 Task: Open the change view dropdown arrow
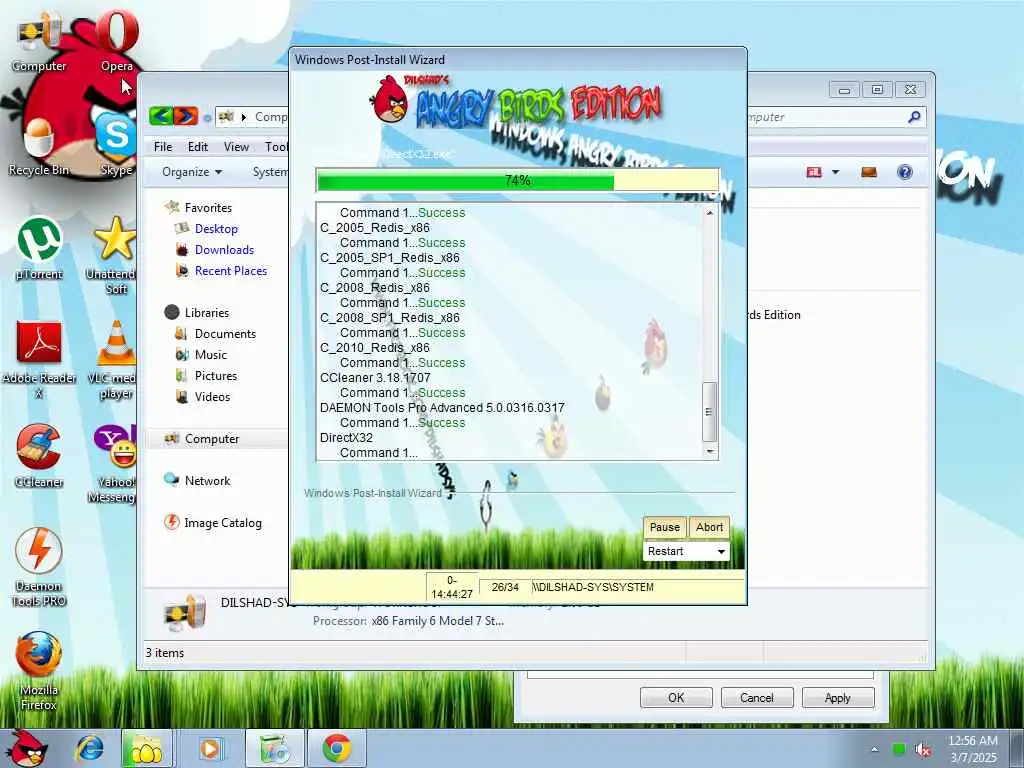pyautogui.click(x=835, y=172)
